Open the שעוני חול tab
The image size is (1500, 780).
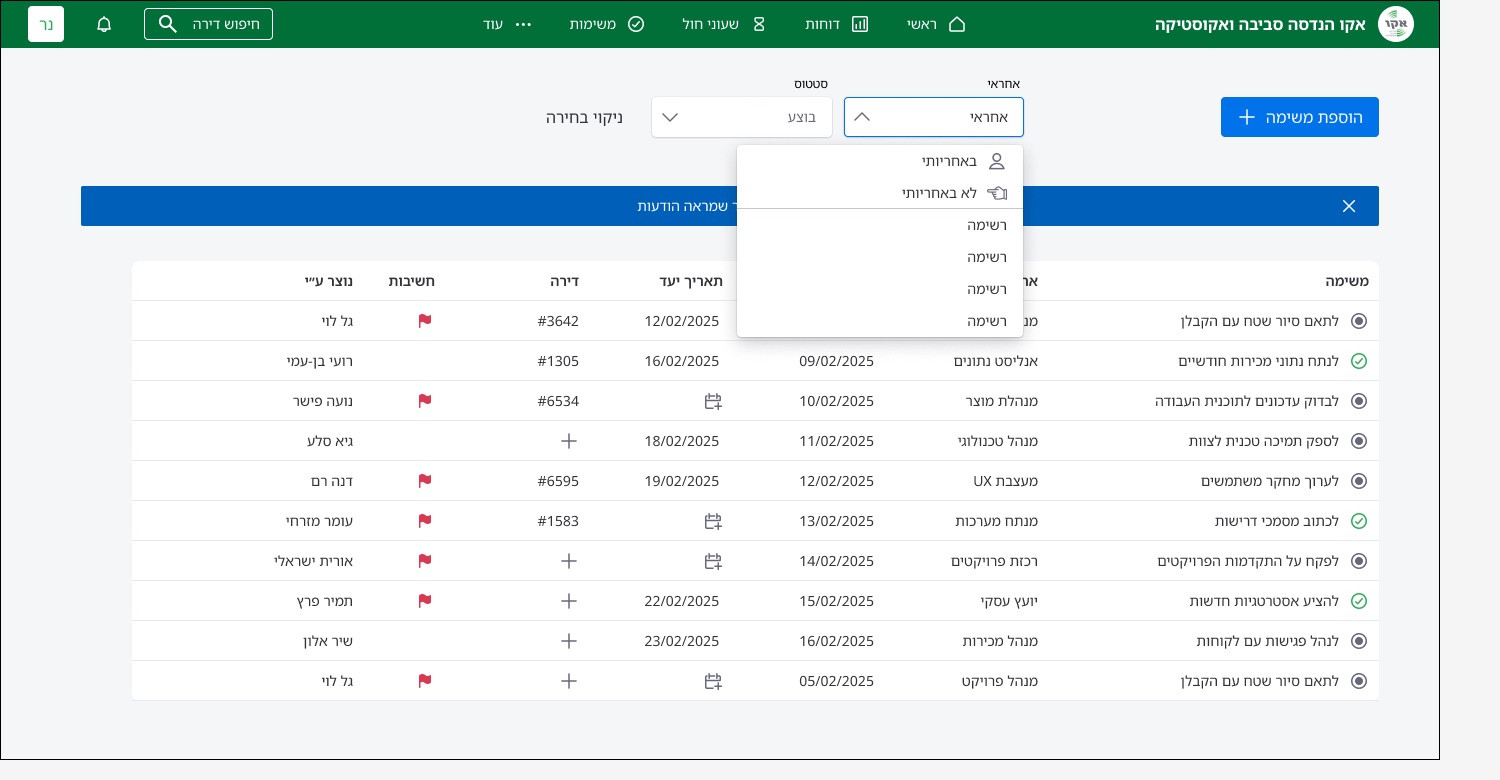click(725, 24)
